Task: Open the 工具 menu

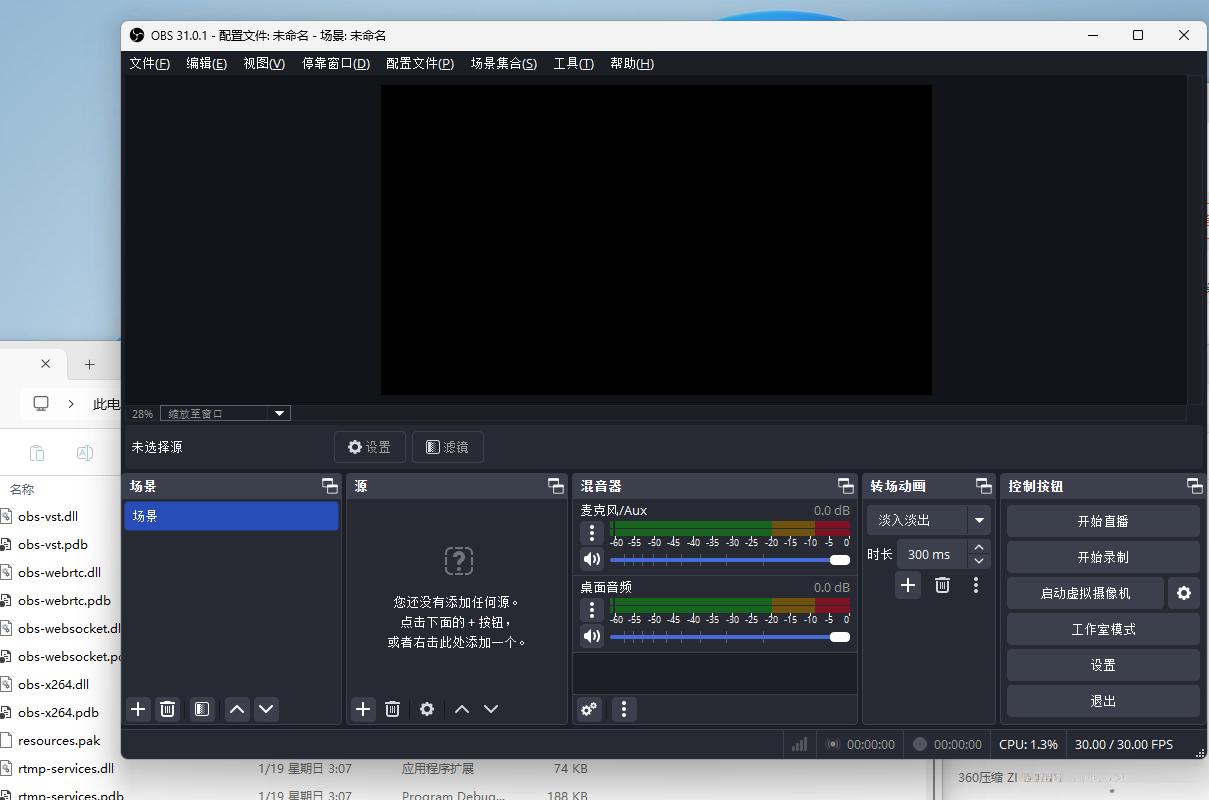Action: (573, 63)
